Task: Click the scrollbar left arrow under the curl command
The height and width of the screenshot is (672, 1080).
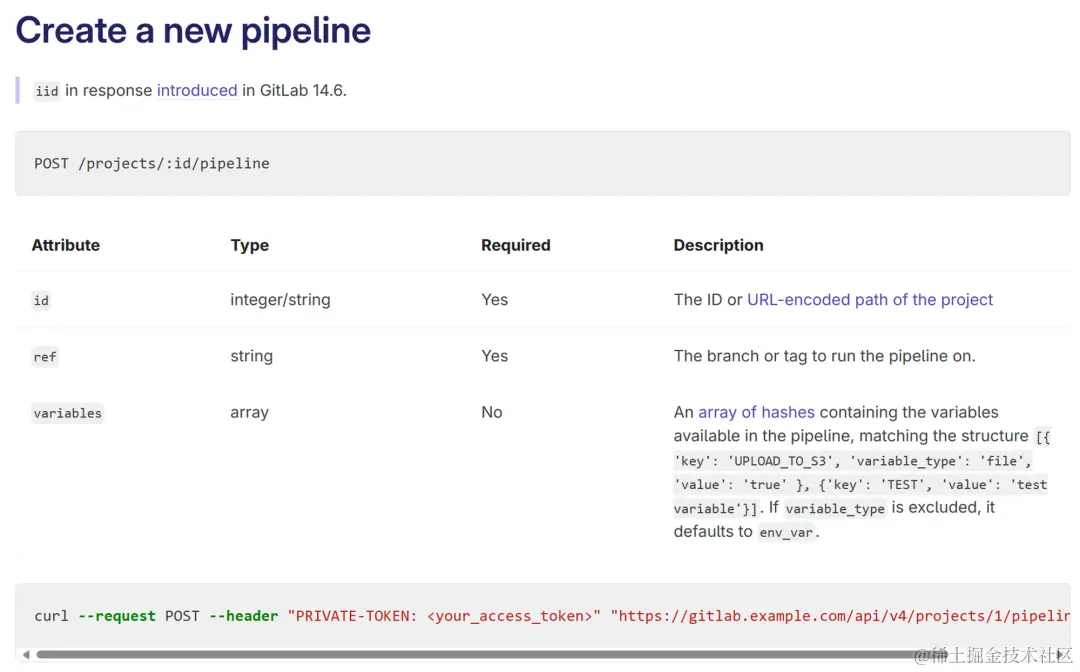Action: pos(26,655)
